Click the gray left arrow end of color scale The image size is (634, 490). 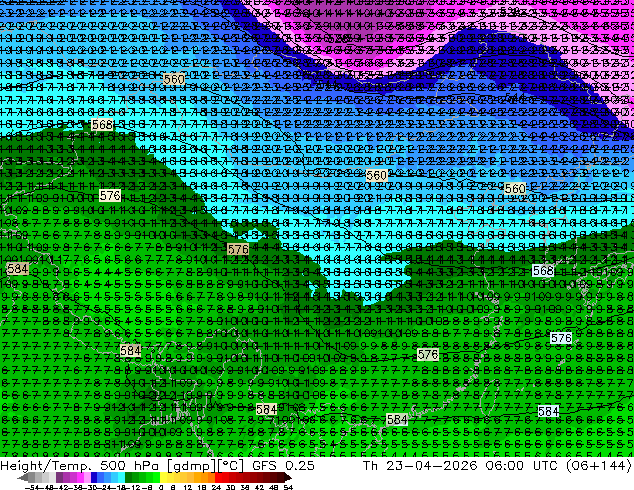click(23, 478)
